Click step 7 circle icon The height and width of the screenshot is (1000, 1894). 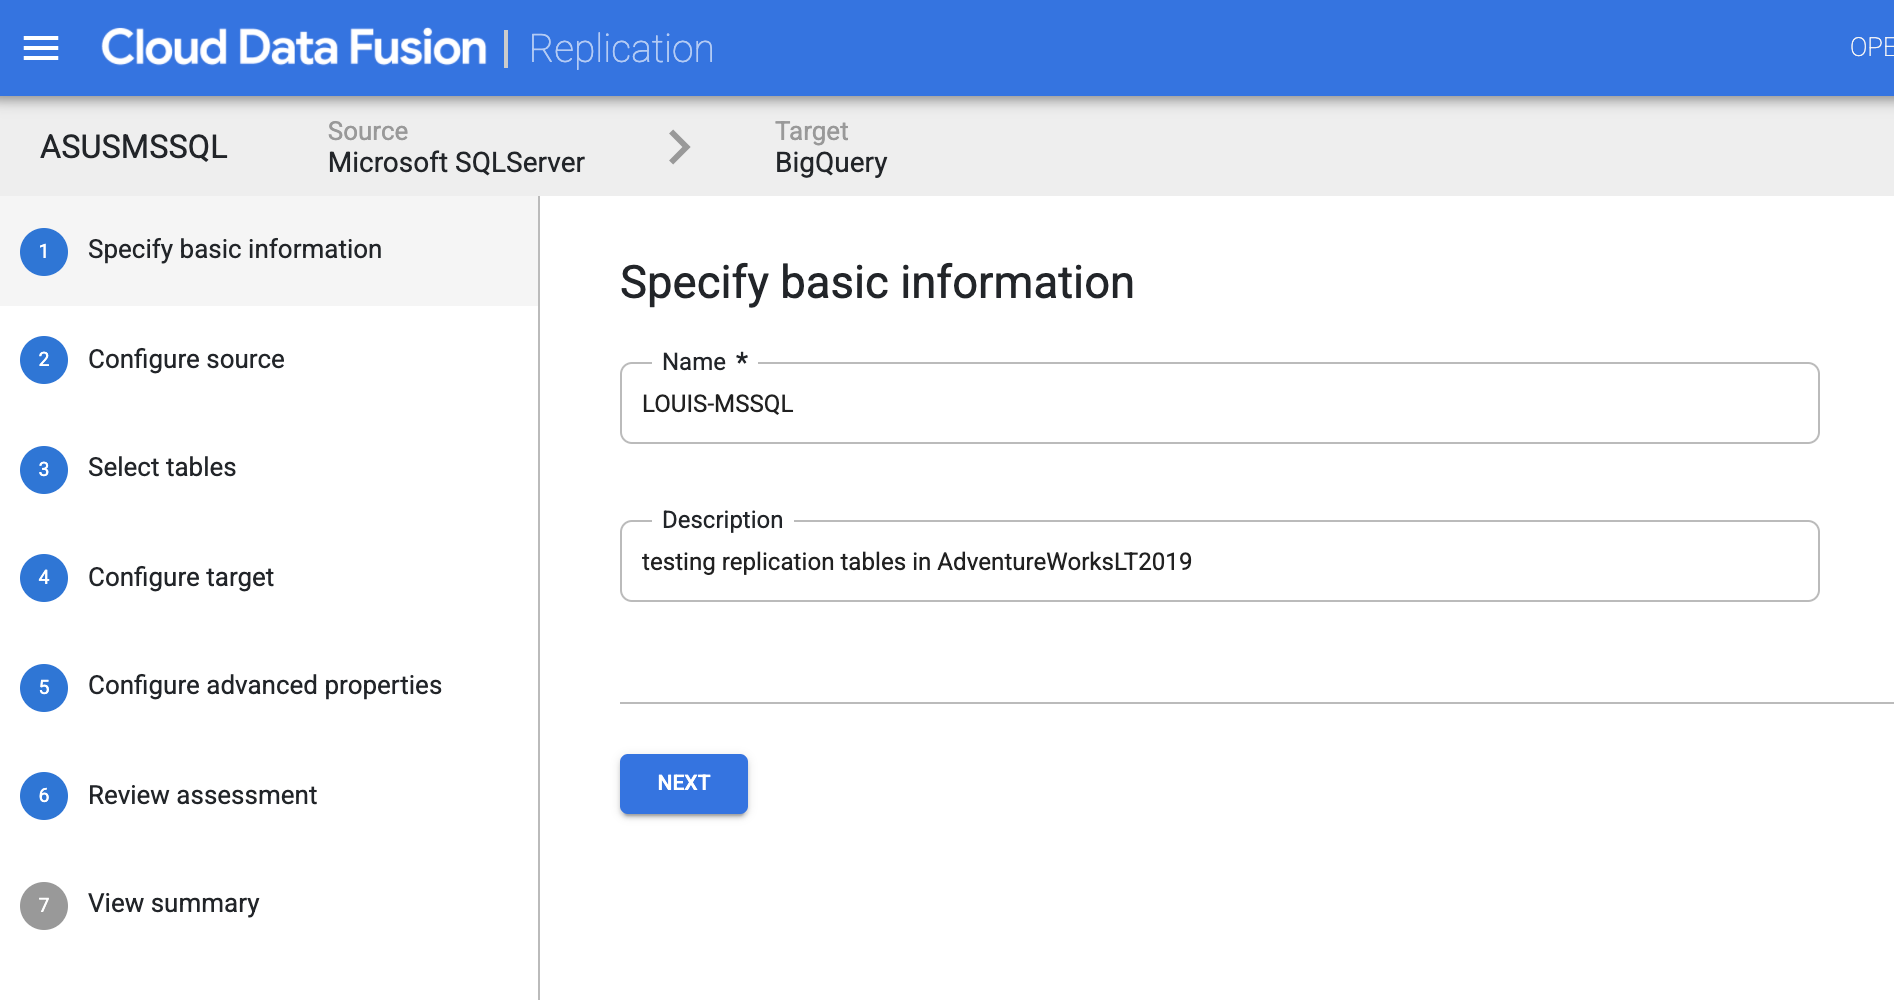(x=44, y=905)
